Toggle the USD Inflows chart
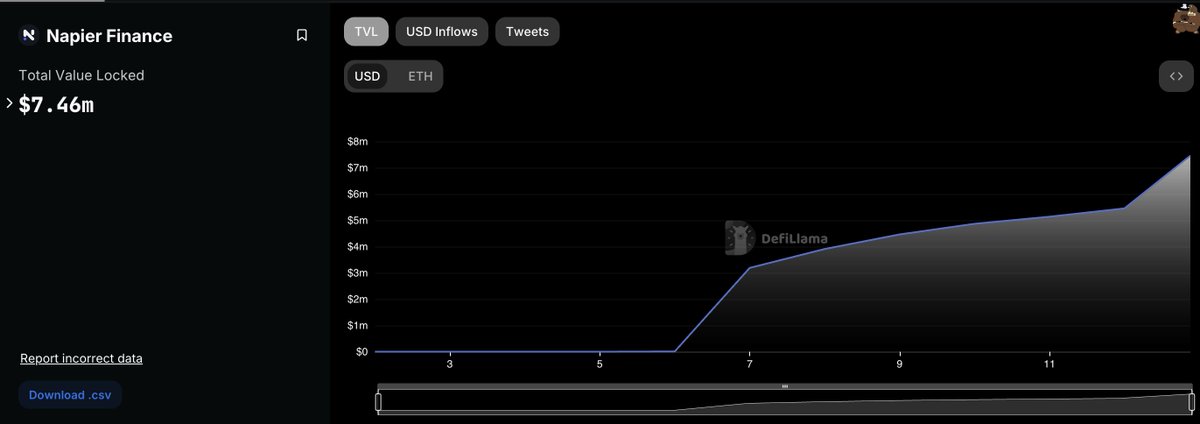This screenshot has height=424, width=1200. [442, 31]
